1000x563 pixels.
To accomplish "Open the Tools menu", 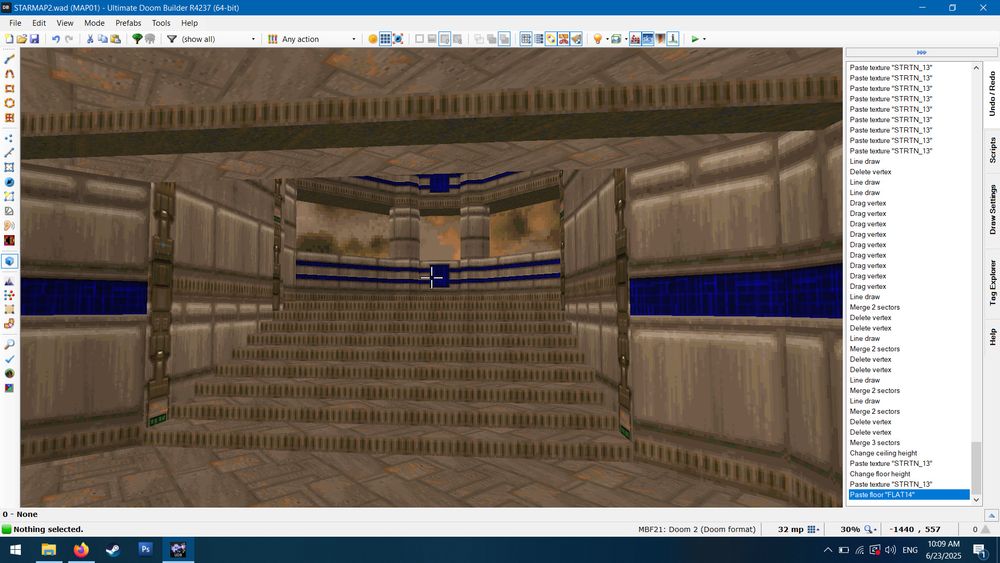I will [161, 22].
